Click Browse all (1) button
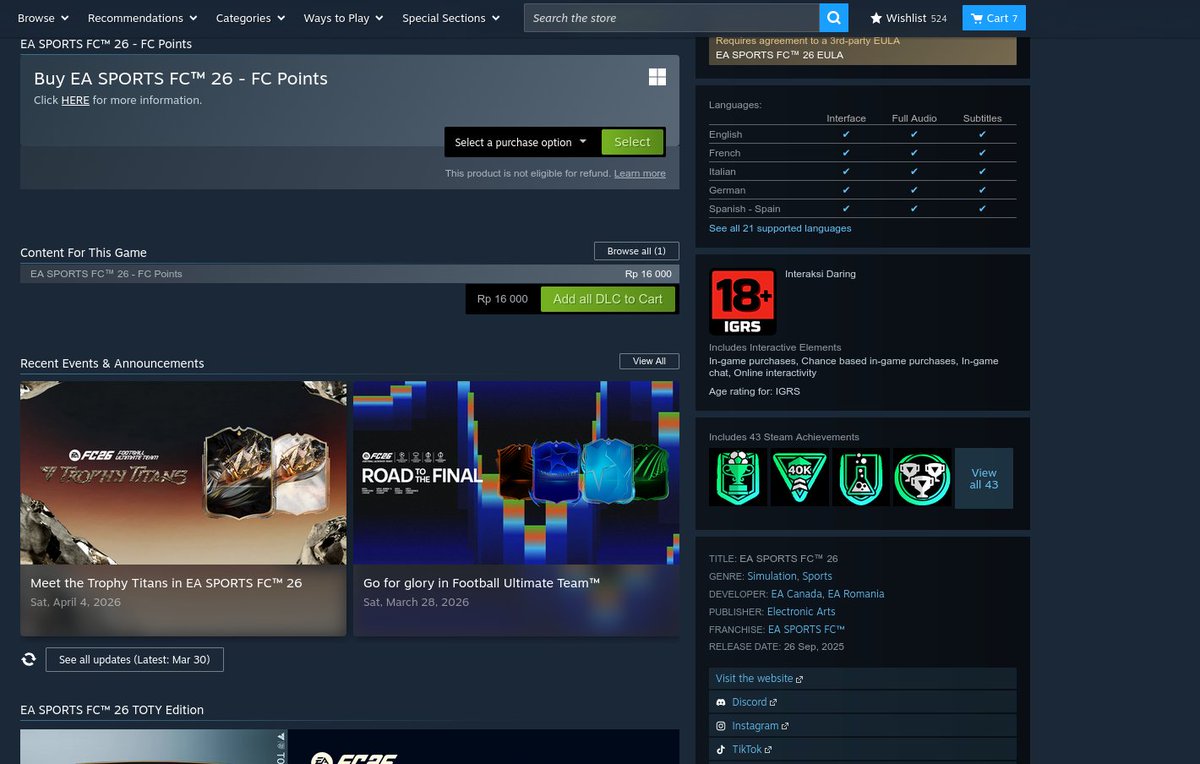Screen dimensions: 1200x764 pyautogui.click(x=636, y=251)
